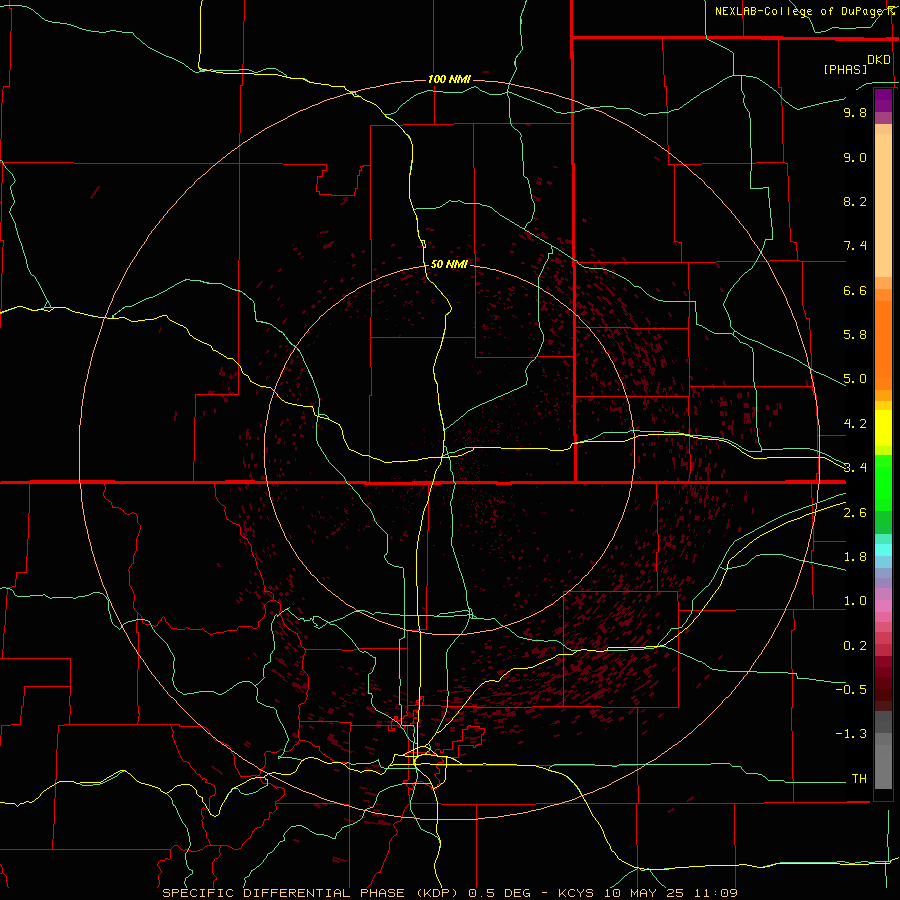The width and height of the screenshot is (900, 900).
Task: Pick the cyan segment of the color bar
Action: point(883,550)
